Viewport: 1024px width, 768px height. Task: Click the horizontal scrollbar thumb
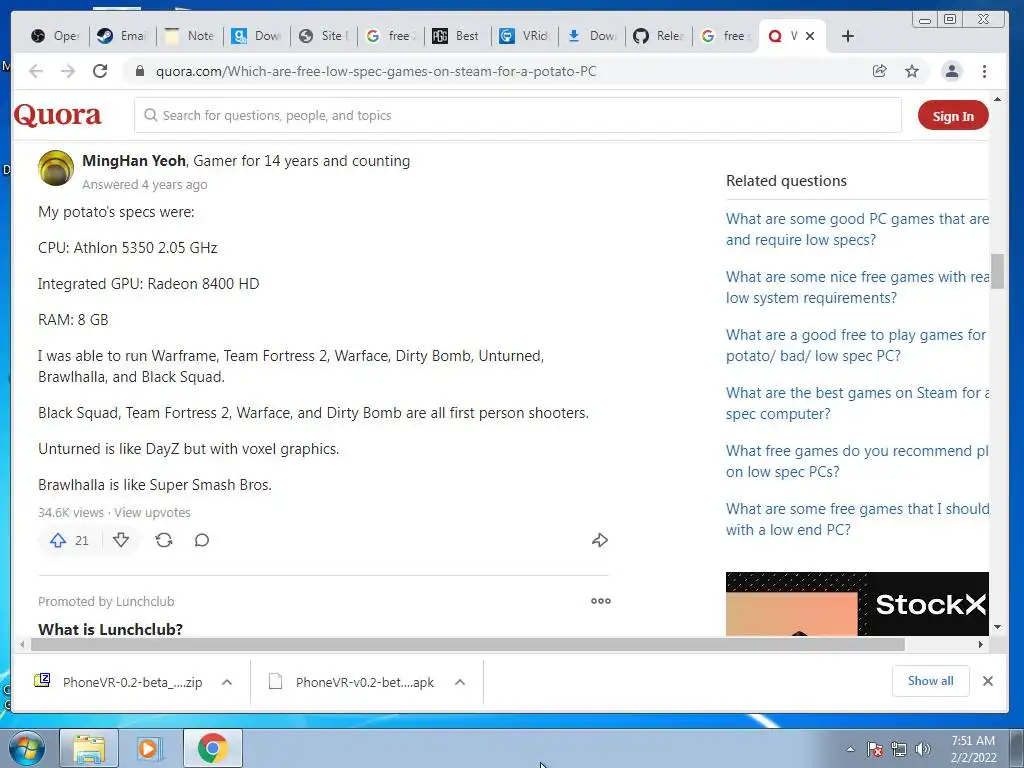click(468, 645)
